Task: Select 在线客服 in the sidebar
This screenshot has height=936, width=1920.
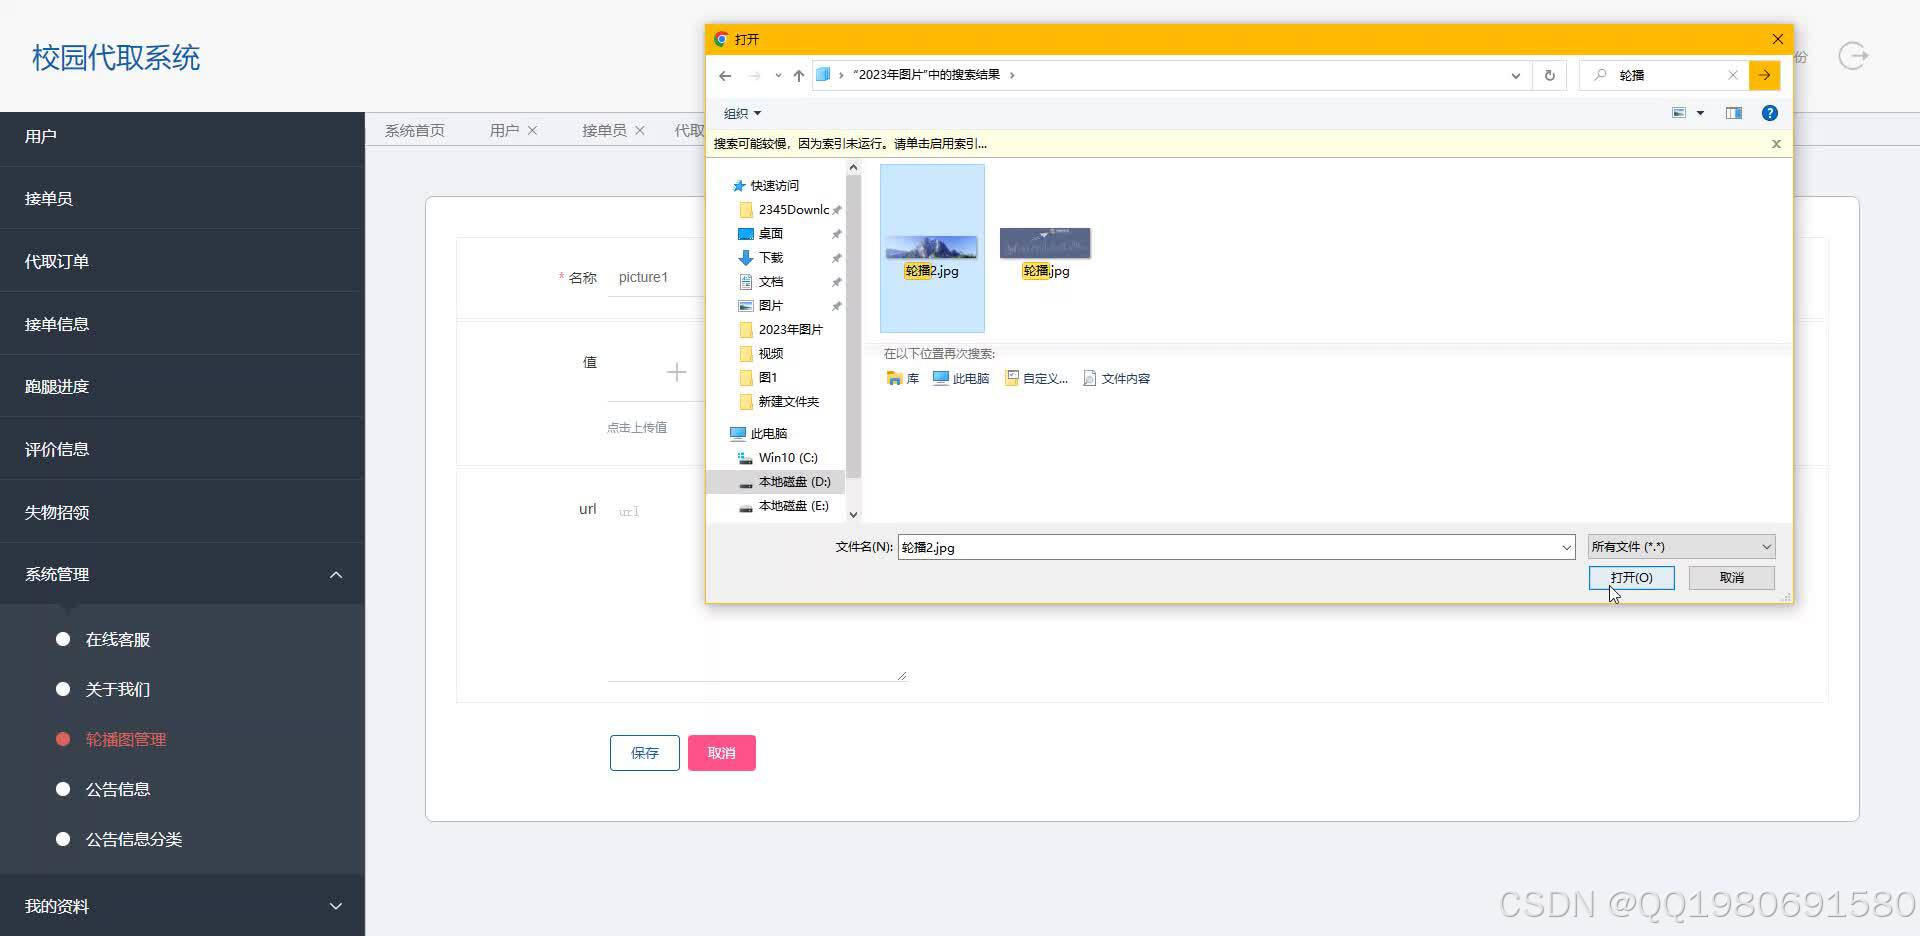Action: [x=116, y=639]
